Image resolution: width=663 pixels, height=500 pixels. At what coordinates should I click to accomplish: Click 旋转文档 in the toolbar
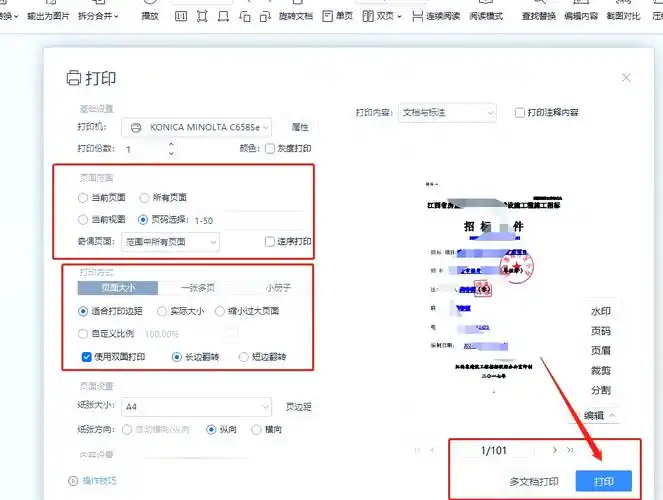click(296, 16)
